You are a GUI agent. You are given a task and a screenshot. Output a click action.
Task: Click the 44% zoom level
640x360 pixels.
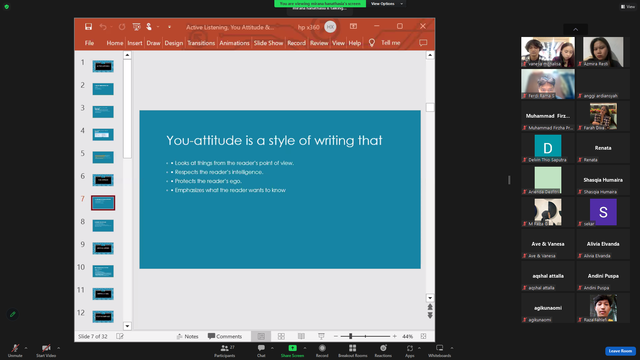point(407,336)
